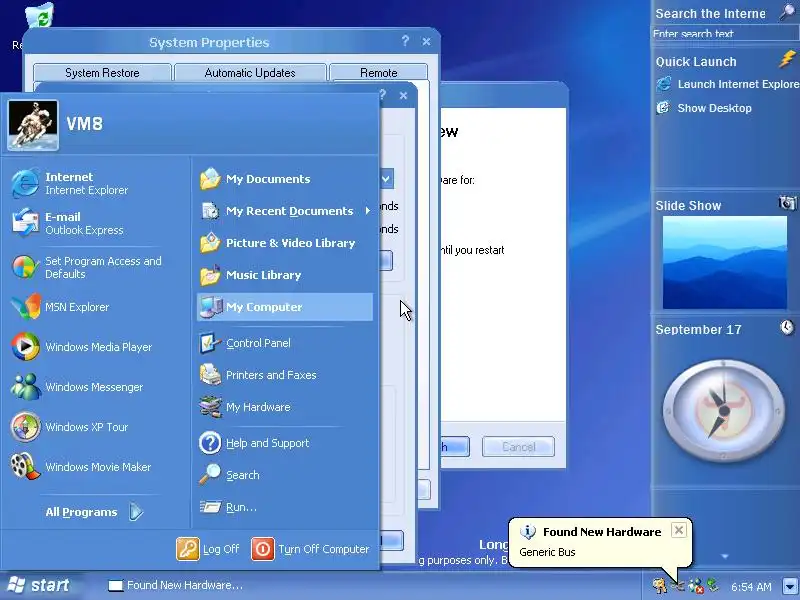
Task: Click the sidebar date clock icon
Action: [787, 327]
